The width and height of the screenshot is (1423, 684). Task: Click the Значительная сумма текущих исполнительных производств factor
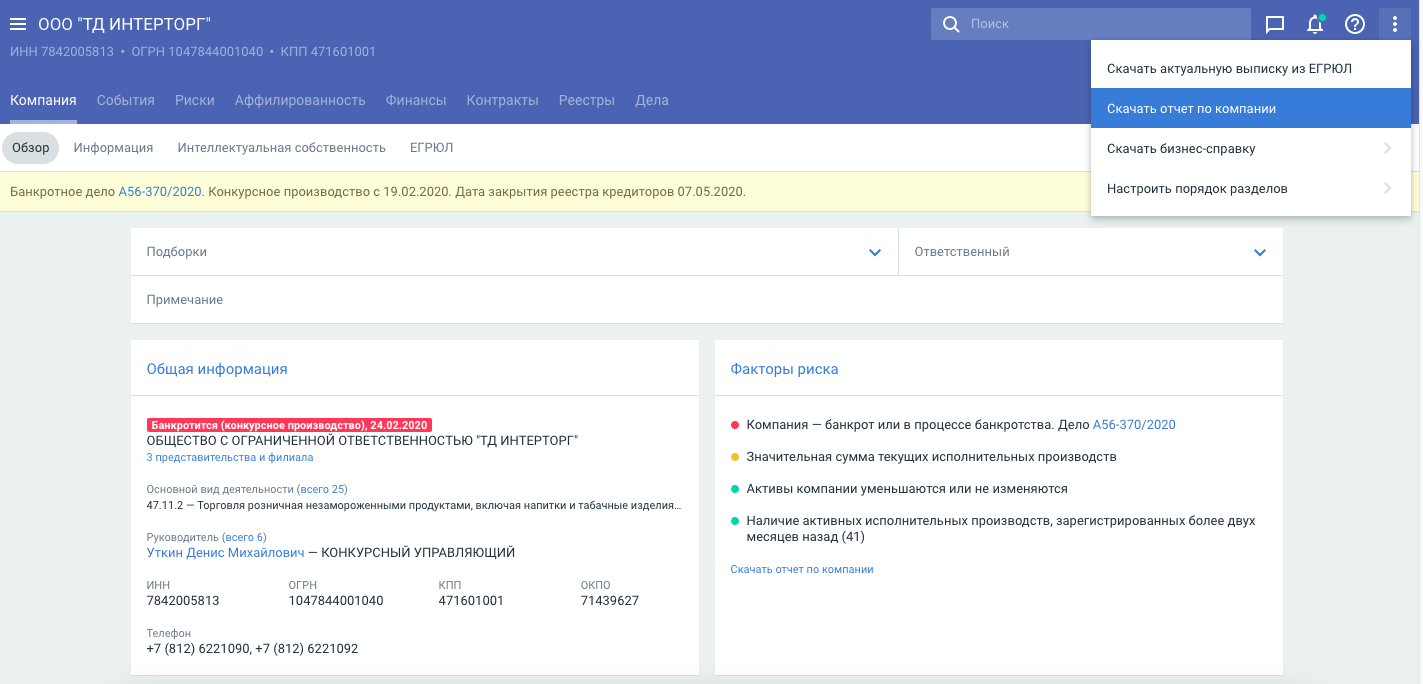(931, 457)
